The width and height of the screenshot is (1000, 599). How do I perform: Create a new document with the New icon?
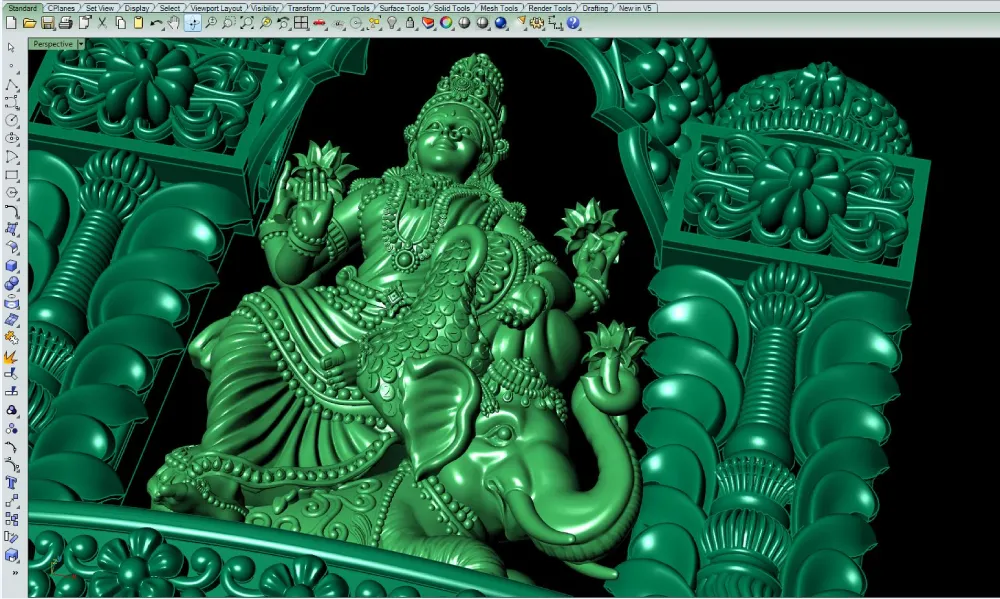[11, 23]
